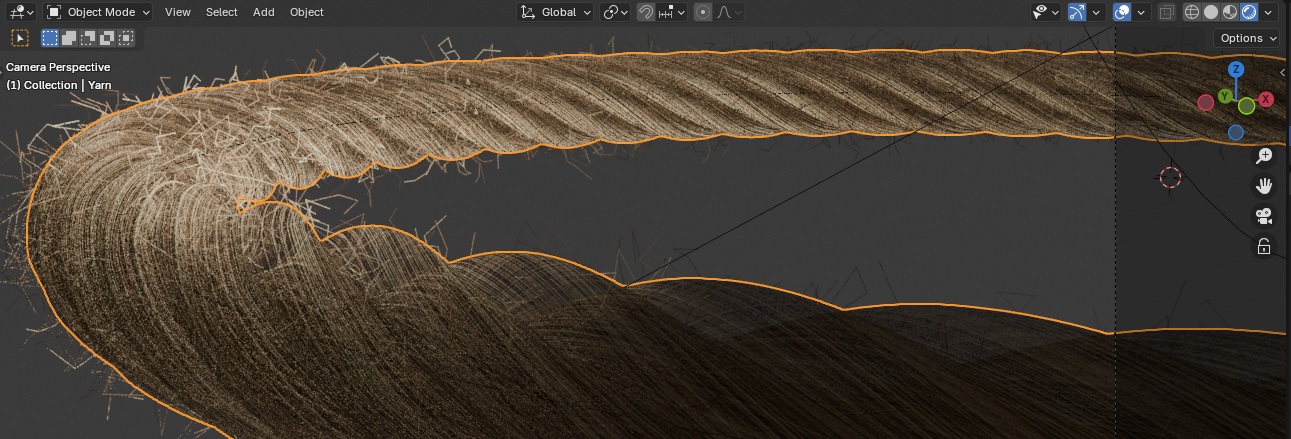This screenshot has width=1291, height=439.
Task: Toggle X-Ray mode
Action: (1166, 12)
